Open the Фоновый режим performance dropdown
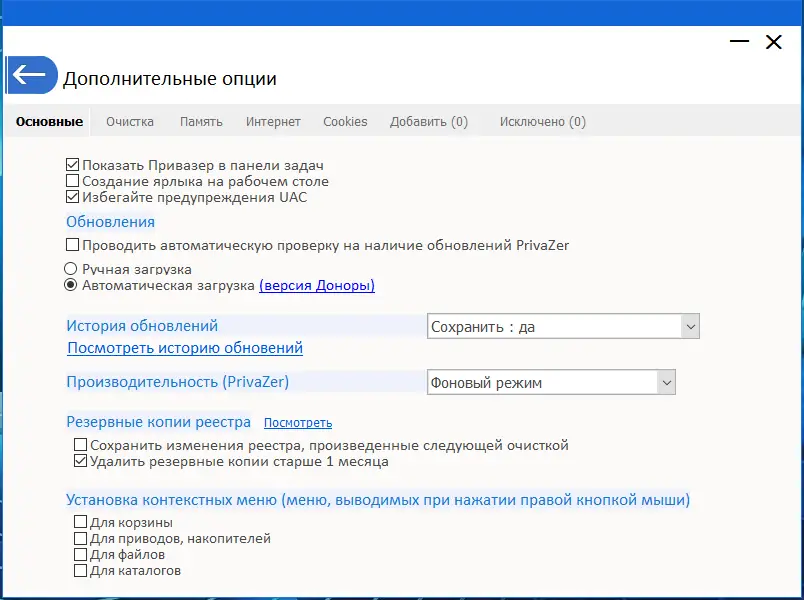 click(x=665, y=381)
